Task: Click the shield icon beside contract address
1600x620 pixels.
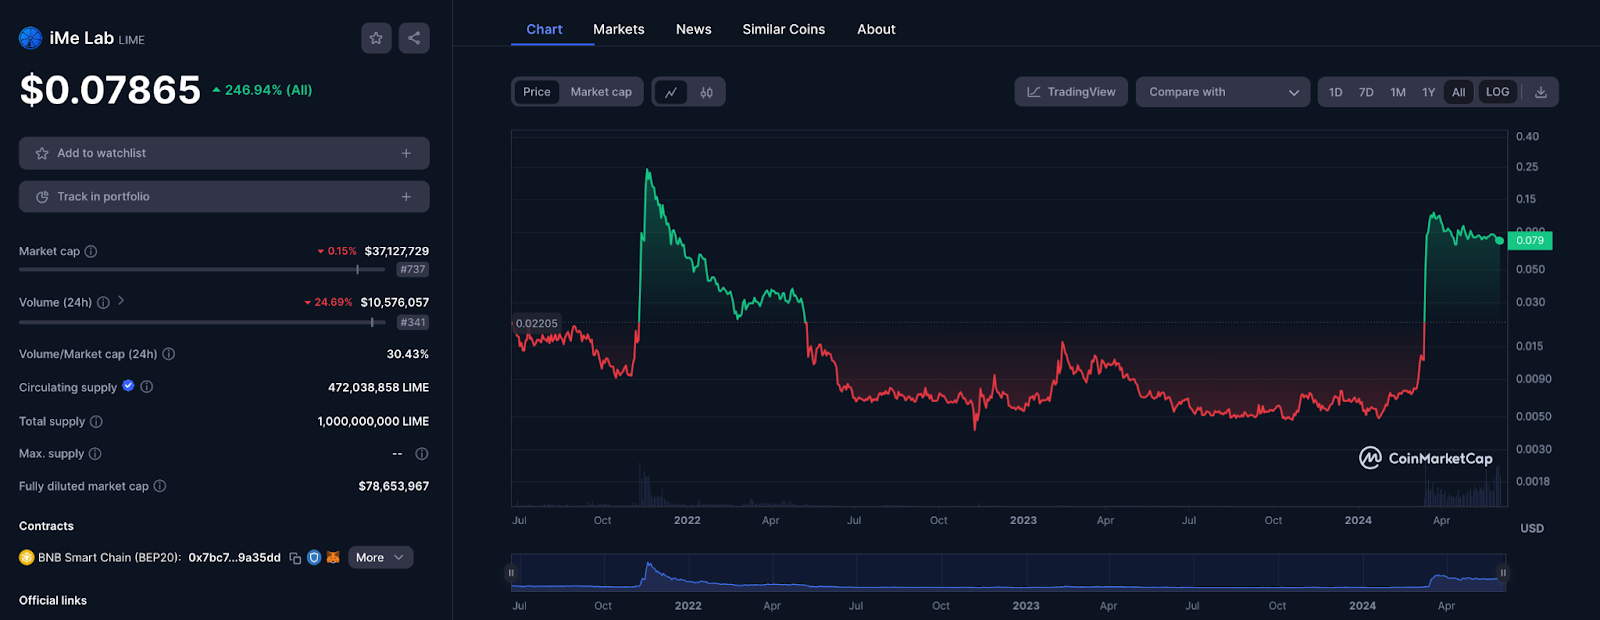Action: point(314,558)
